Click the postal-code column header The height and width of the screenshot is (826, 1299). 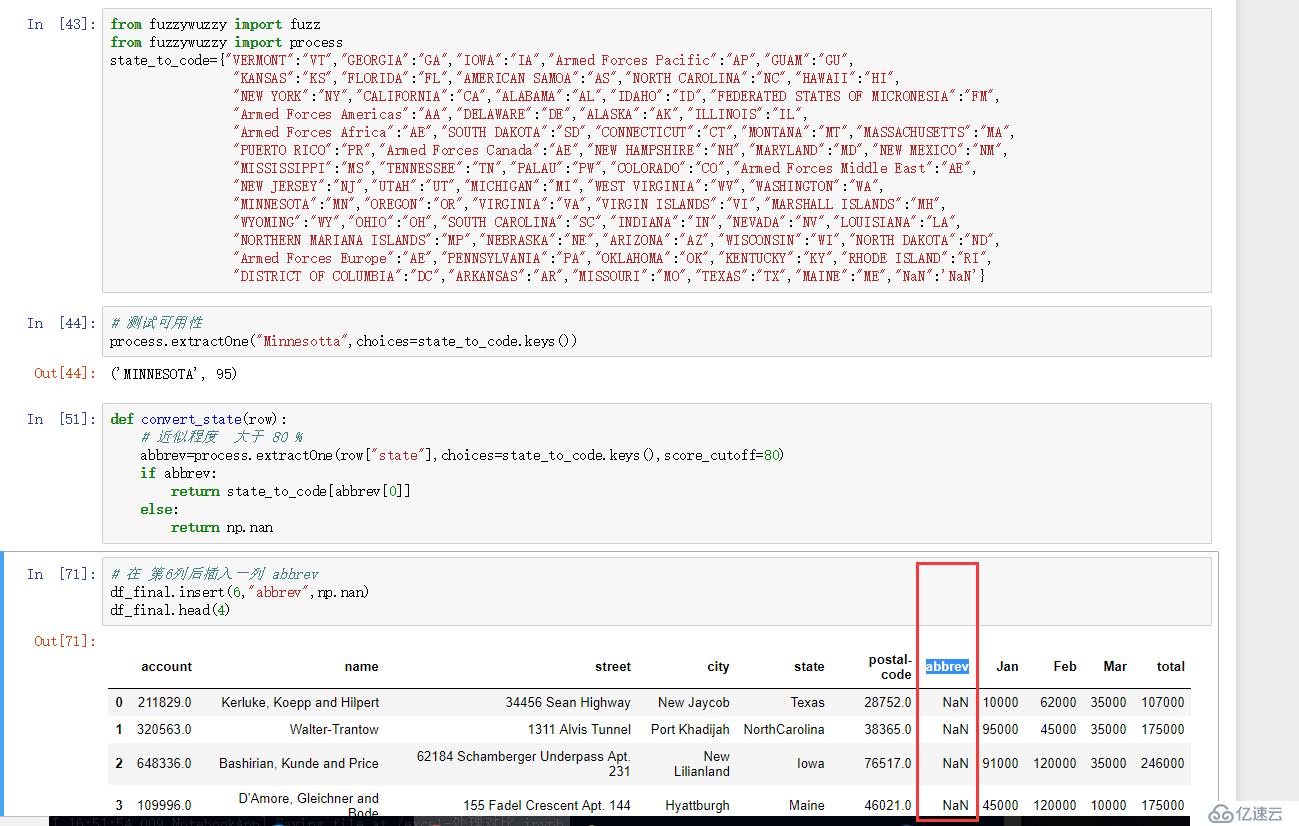[889, 666]
